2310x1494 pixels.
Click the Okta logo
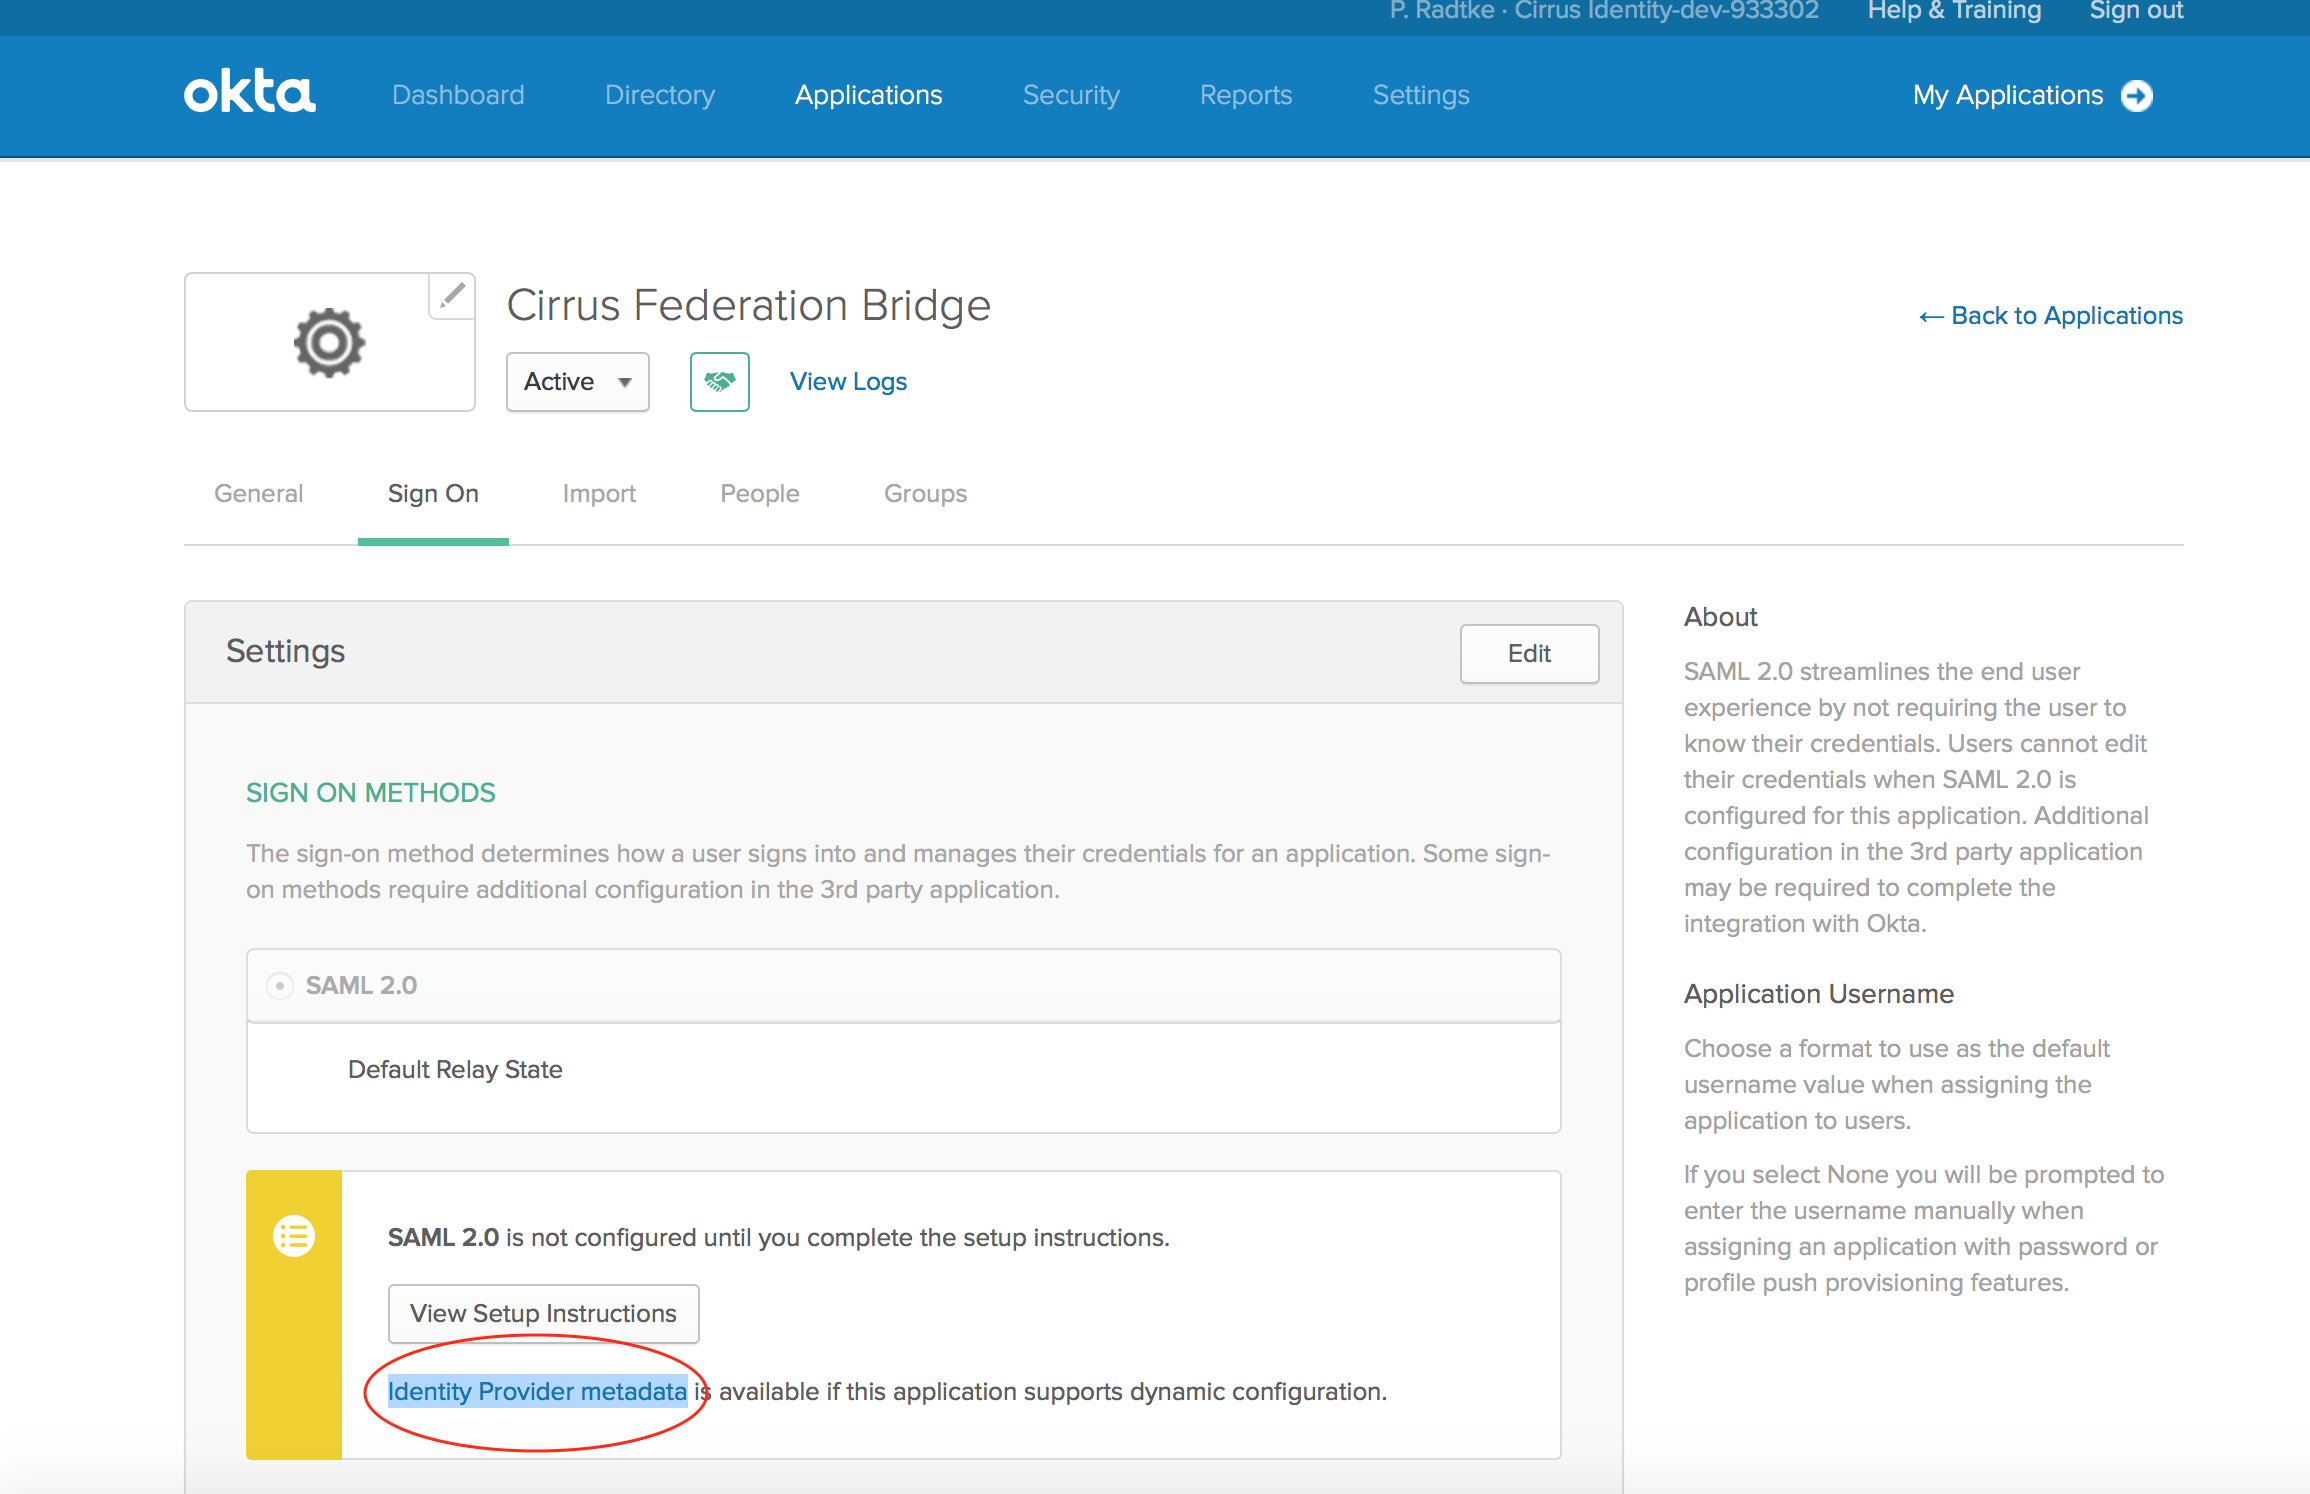pyautogui.click(x=250, y=93)
